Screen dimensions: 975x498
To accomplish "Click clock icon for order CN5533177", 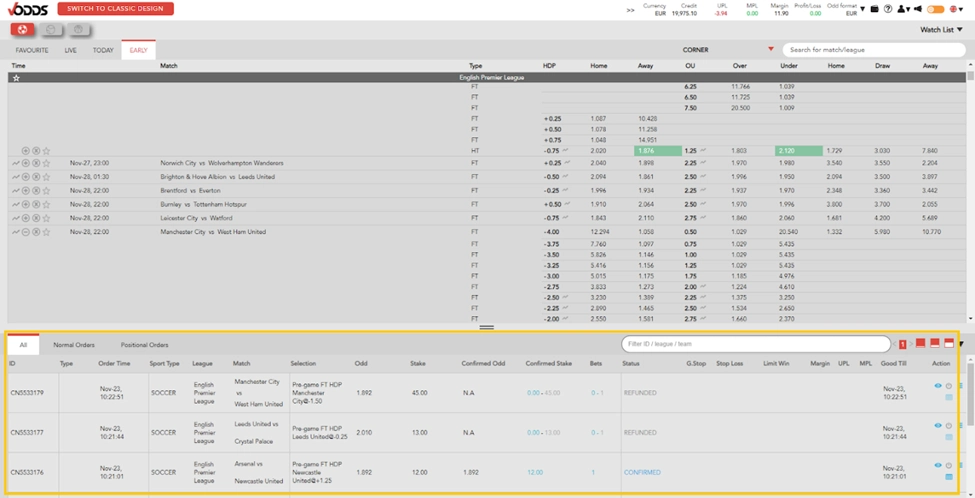I will pyautogui.click(x=948, y=426).
